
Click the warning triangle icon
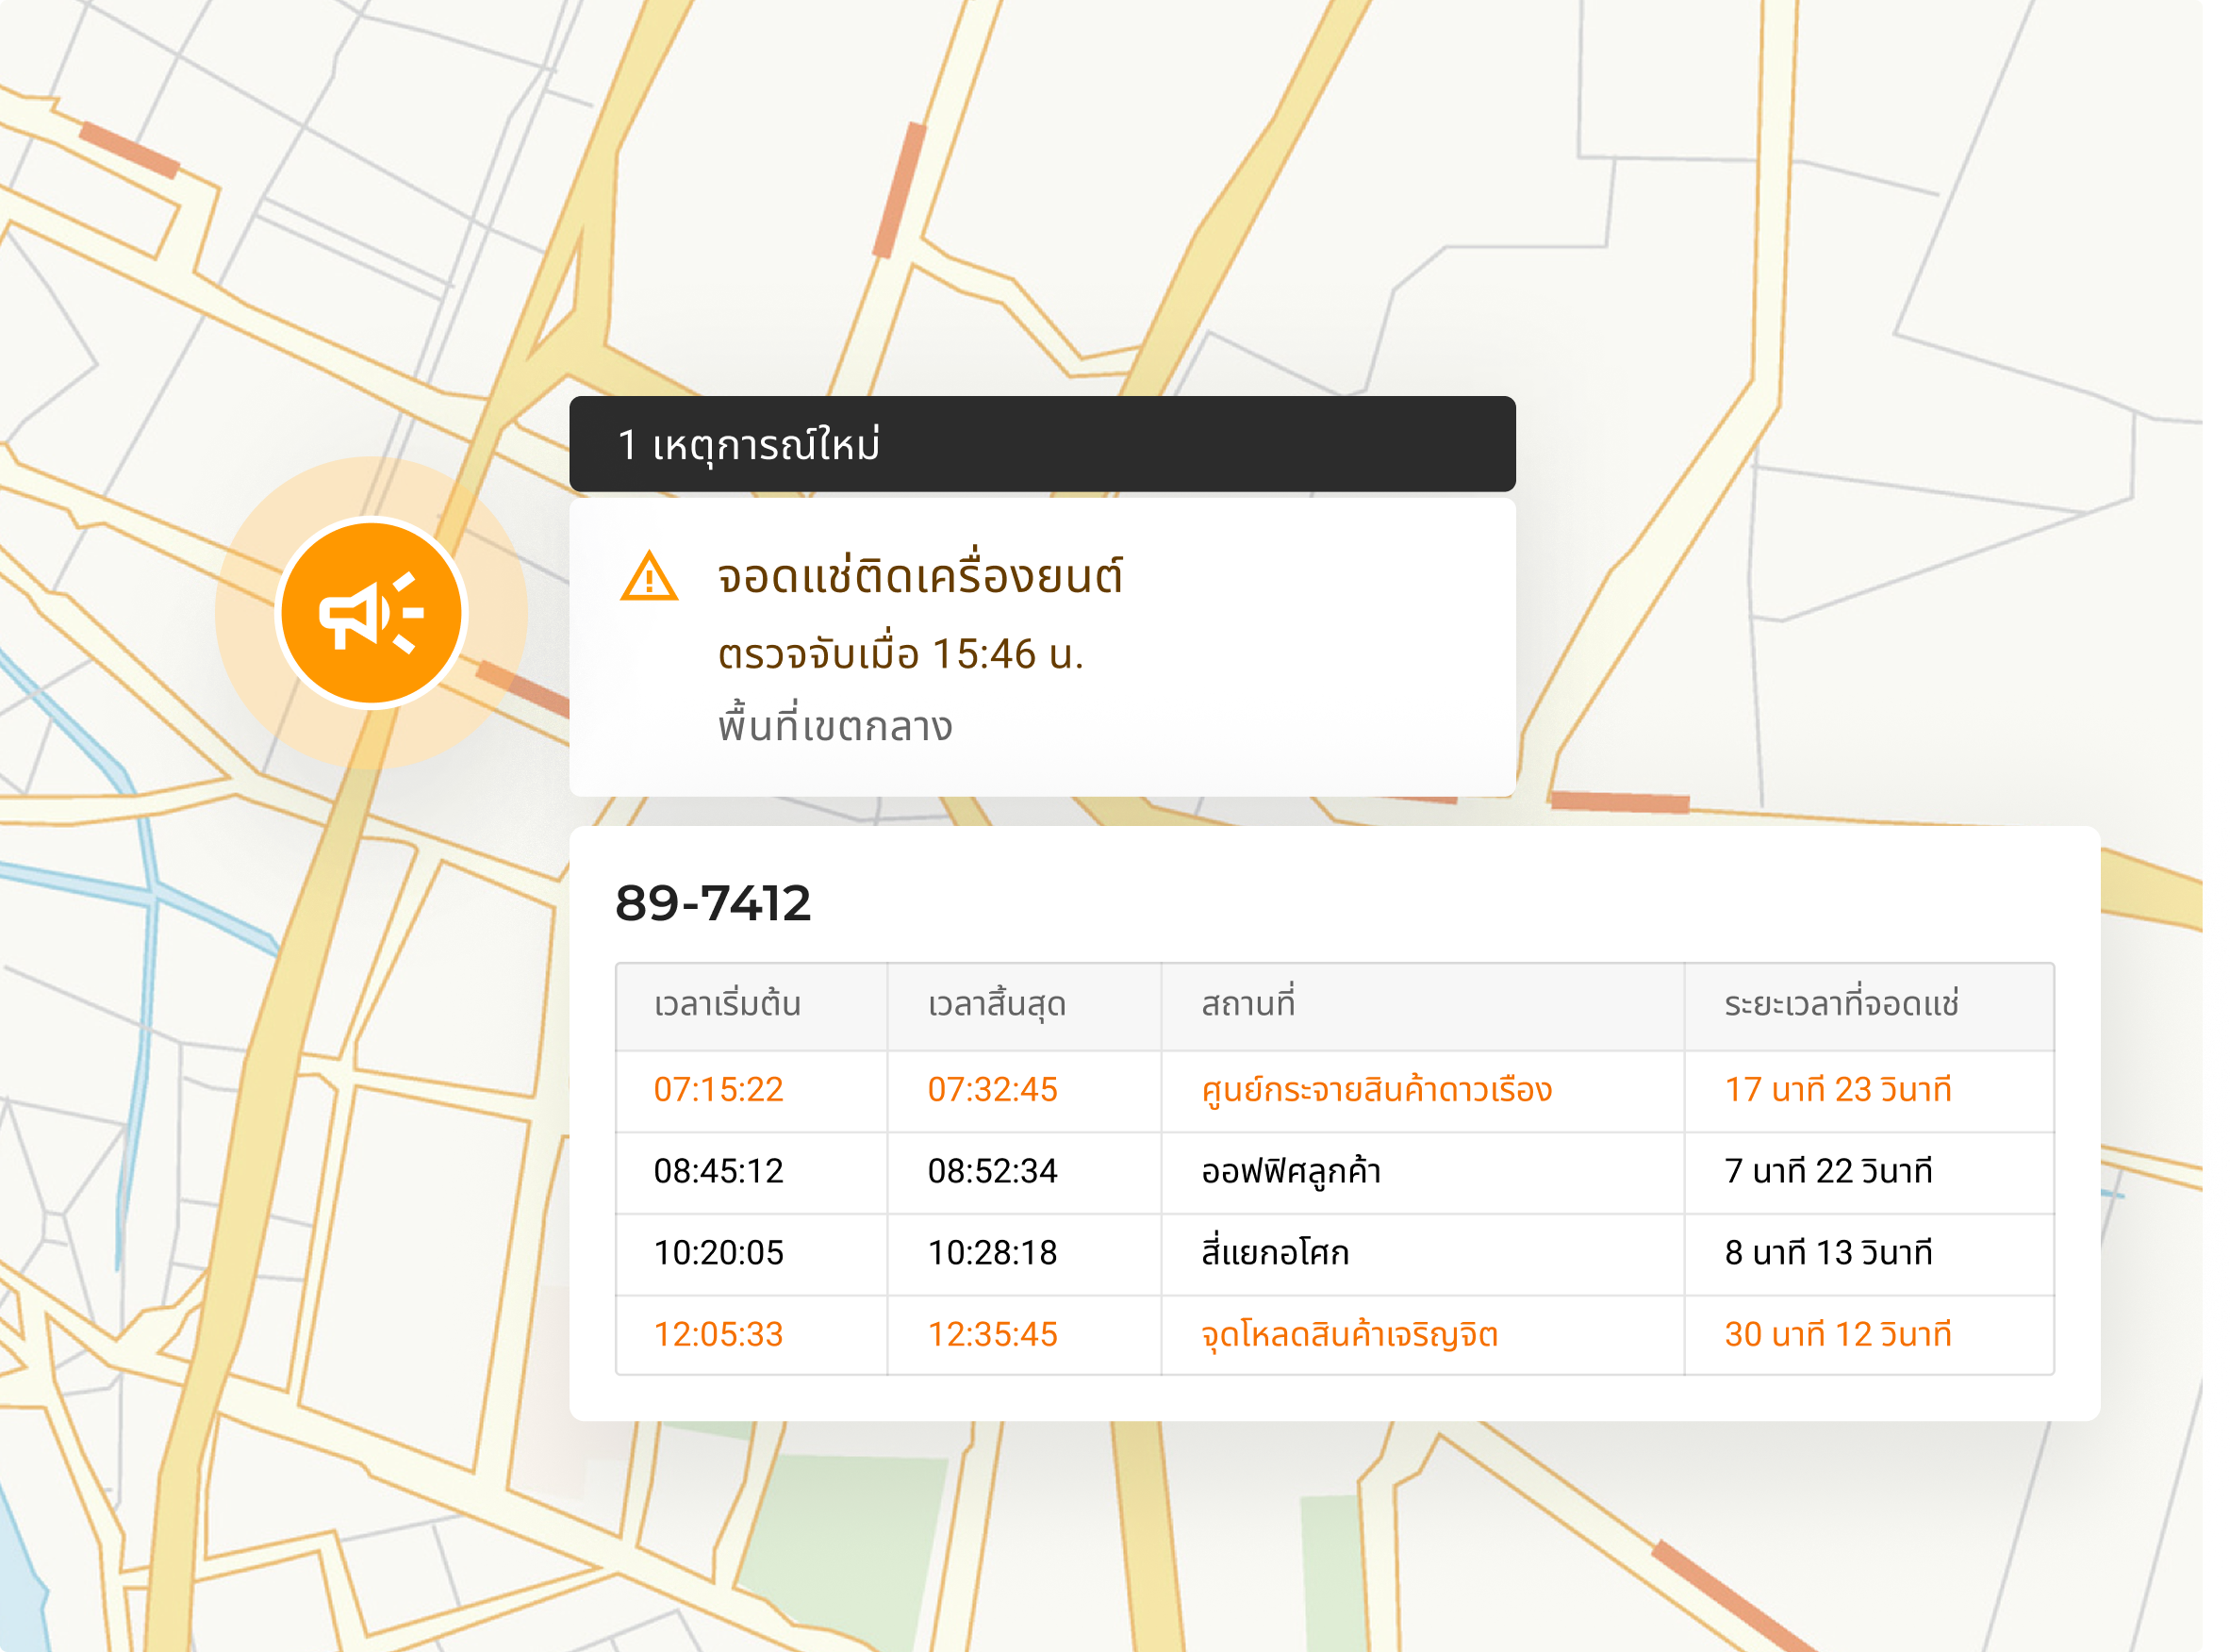click(649, 576)
